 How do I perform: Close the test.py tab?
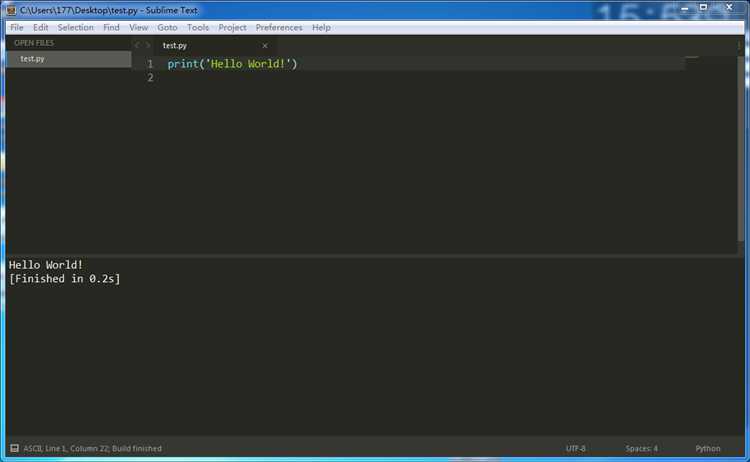[x=265, y=46]
